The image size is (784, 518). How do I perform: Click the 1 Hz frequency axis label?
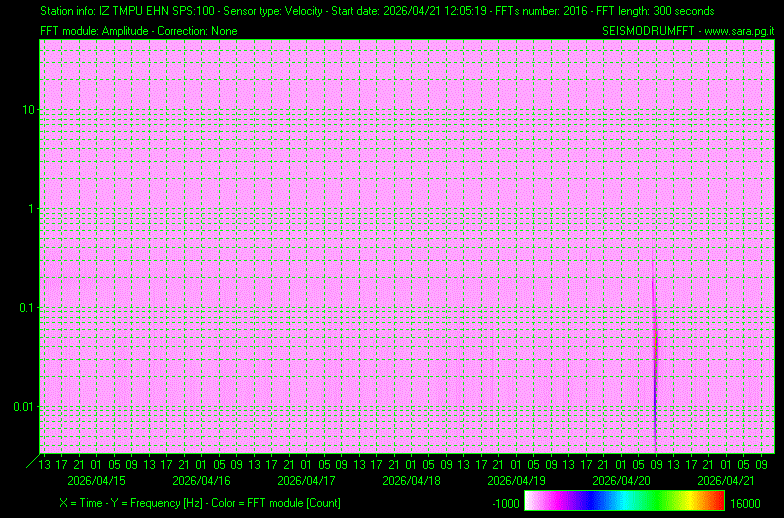click(x=33, y=208)
